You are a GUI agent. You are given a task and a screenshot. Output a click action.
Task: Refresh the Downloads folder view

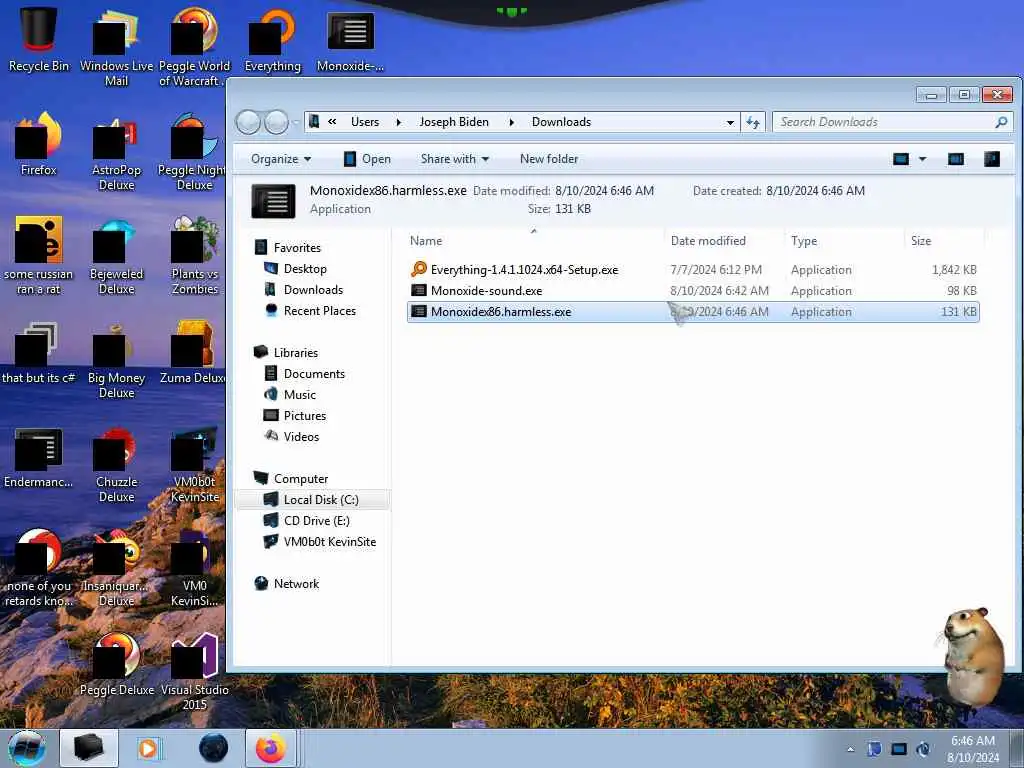coord(753,122)
